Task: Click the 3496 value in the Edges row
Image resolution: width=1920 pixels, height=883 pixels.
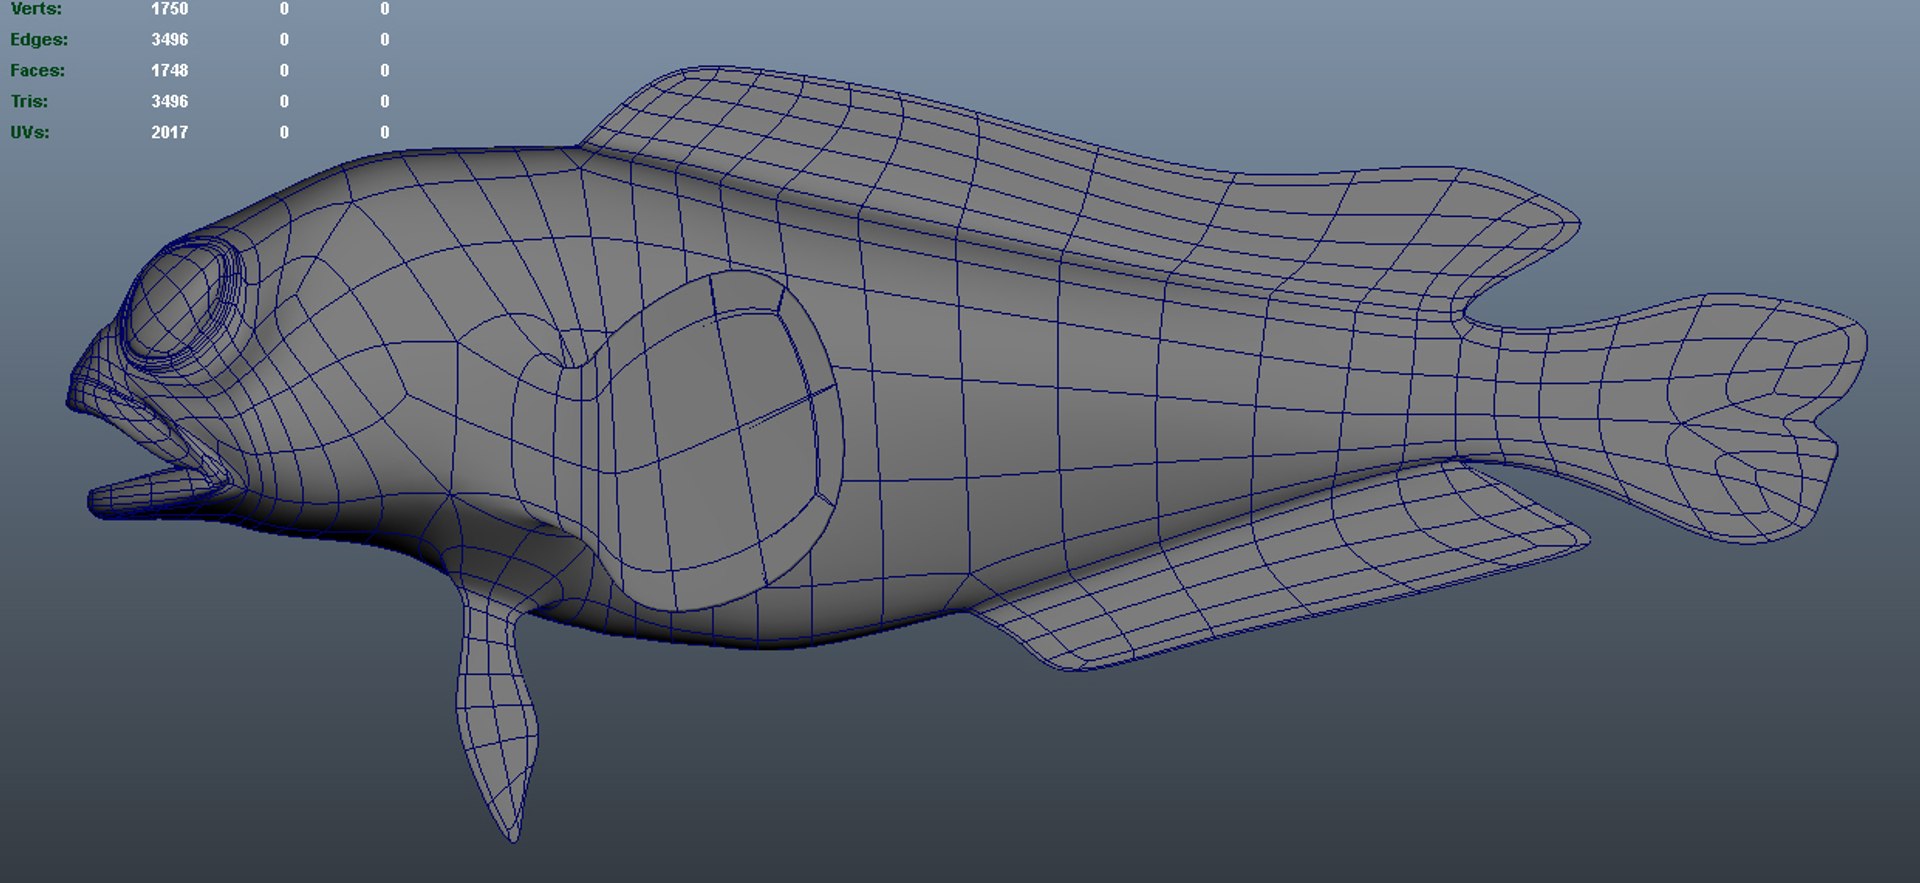Action: pyautogui.click(x=169, y=40)
